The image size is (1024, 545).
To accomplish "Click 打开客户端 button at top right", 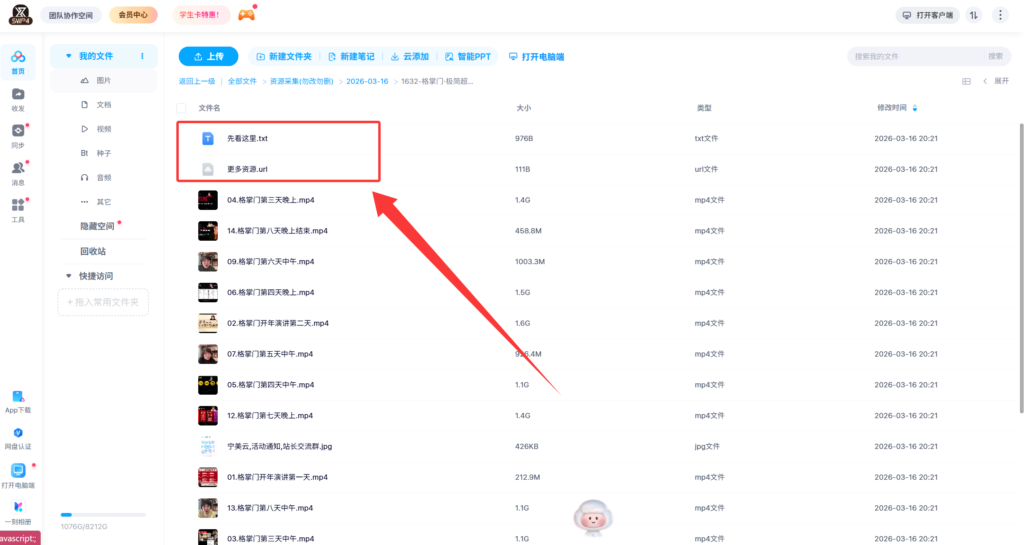I will pyautogui.click(x=927, y=15).
